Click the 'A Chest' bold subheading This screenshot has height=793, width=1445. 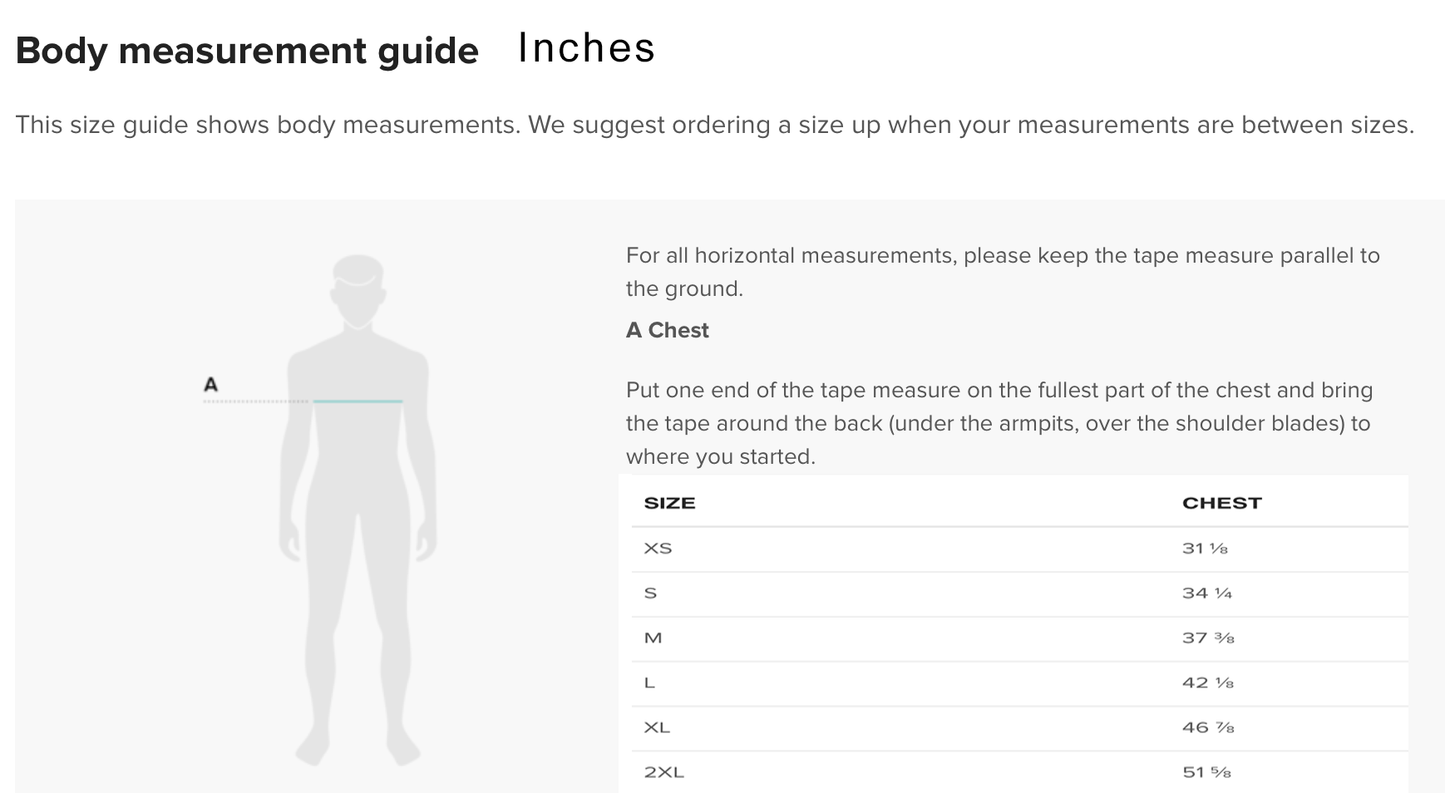tap(667, 331)
